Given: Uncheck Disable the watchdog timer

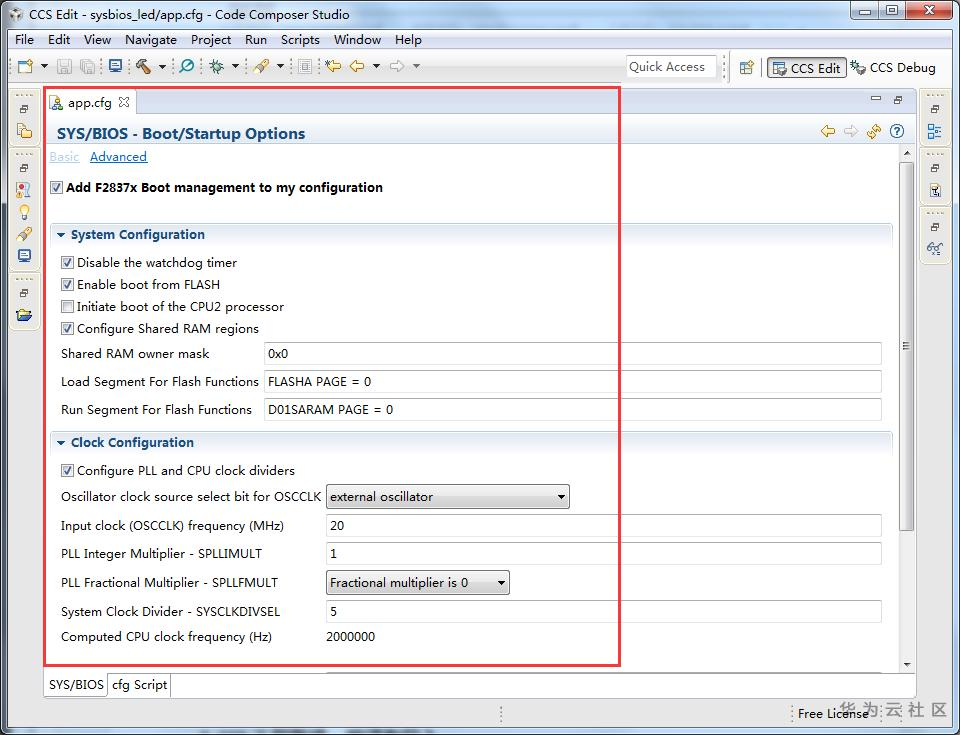Looking at the screenshot, I should 68,263.
